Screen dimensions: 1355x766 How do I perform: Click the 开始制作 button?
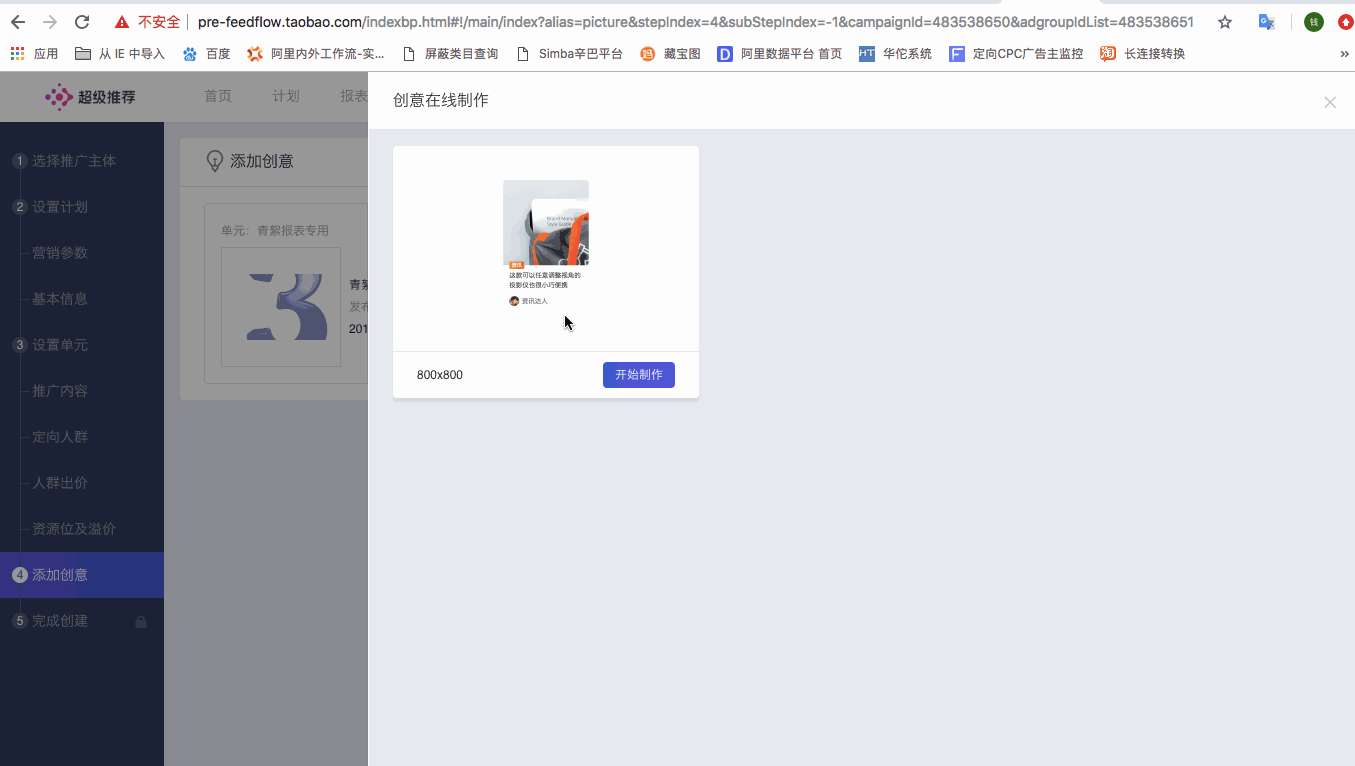[638, 375]
